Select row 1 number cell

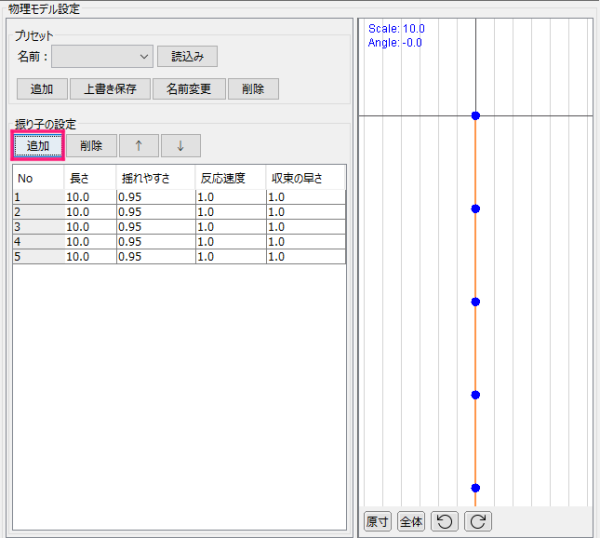click(39, 197)
